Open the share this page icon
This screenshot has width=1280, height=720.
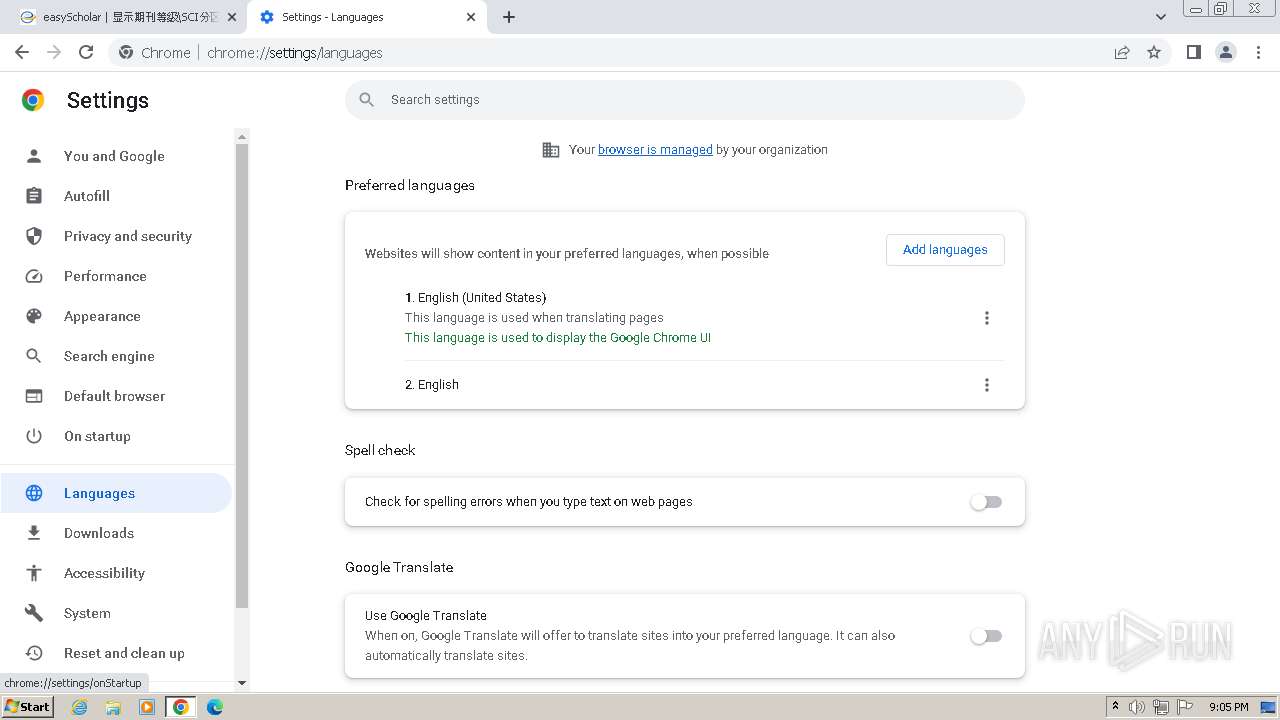click(1122, 52)
